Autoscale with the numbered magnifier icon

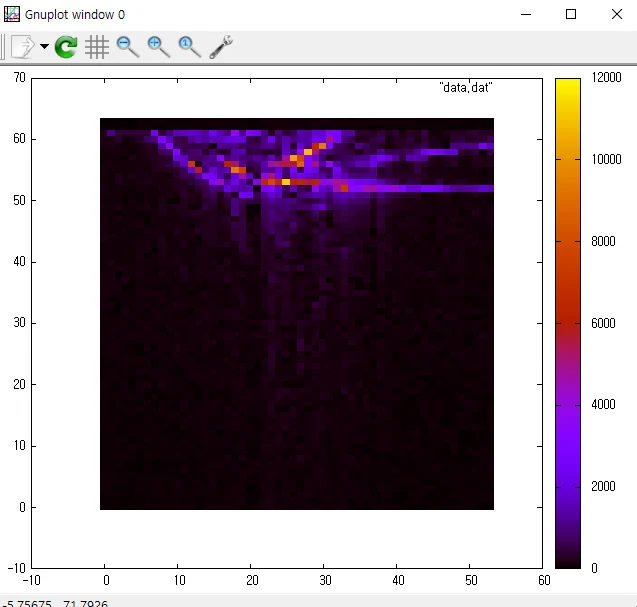[x=189, y=47]
